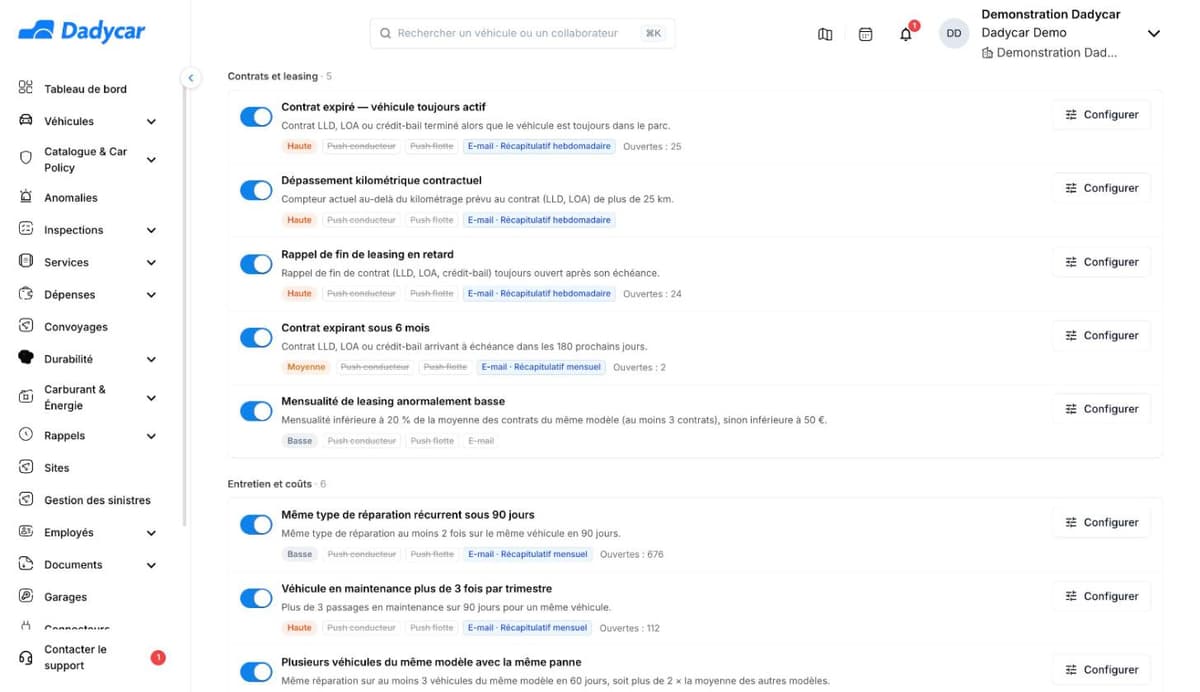Expand the Véhicules submenu chevron
This screenshot has width=1200, height=692.
coord(151,122)
